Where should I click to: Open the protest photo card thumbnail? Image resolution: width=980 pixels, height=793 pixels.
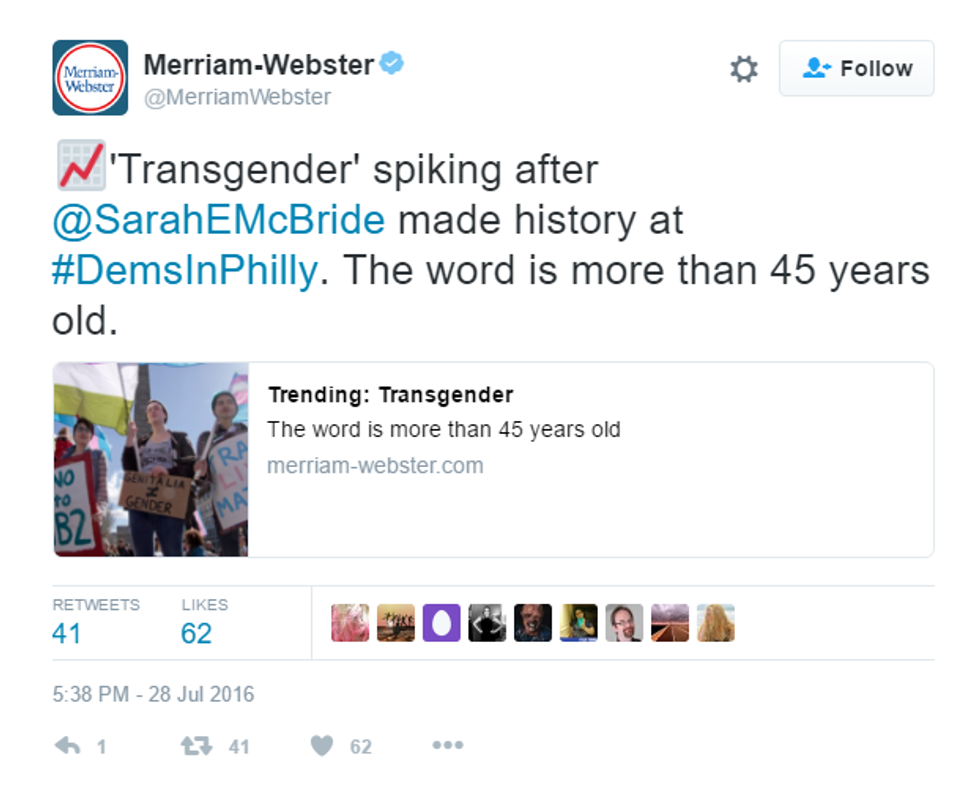tap(151, 459)
